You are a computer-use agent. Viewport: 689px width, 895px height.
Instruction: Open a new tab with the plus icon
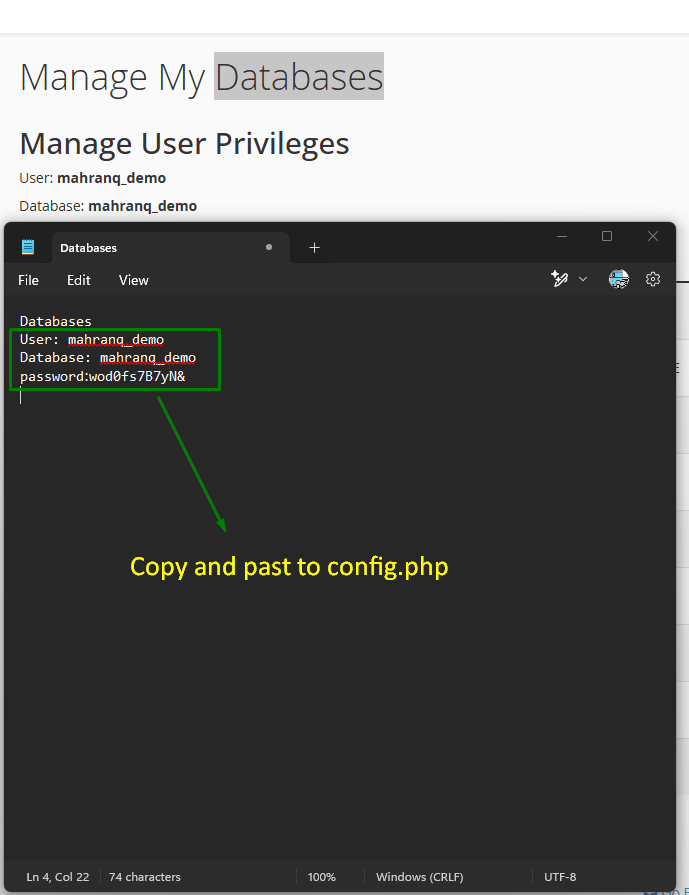315,247
